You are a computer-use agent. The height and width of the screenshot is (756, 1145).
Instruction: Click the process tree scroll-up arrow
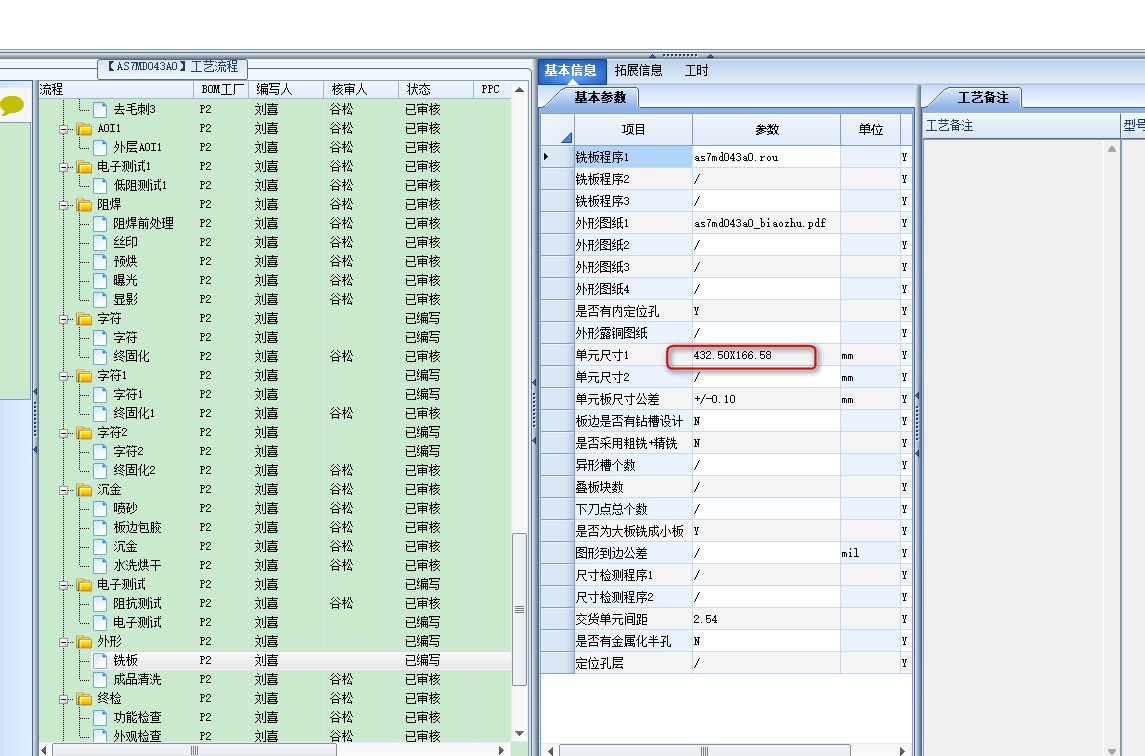tap(519, 90)
